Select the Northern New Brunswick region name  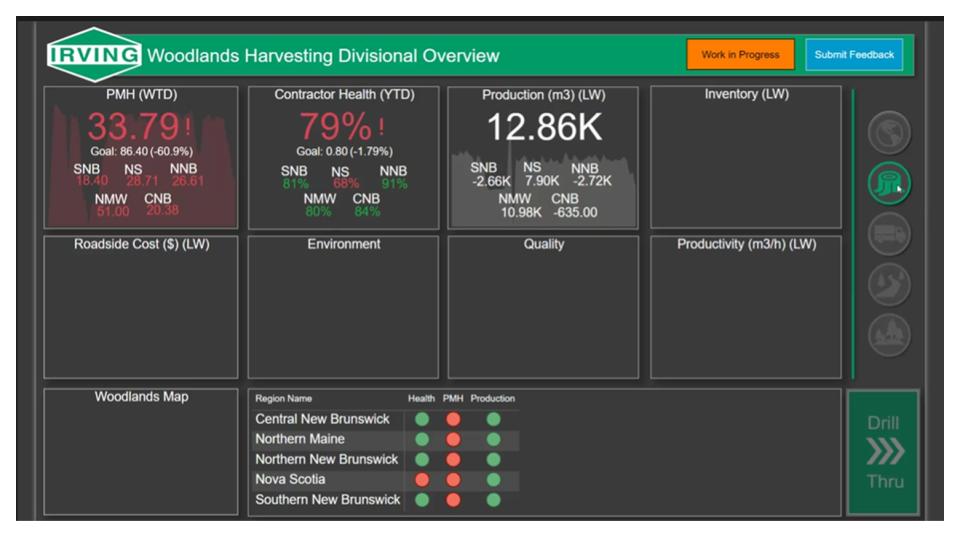326,459
